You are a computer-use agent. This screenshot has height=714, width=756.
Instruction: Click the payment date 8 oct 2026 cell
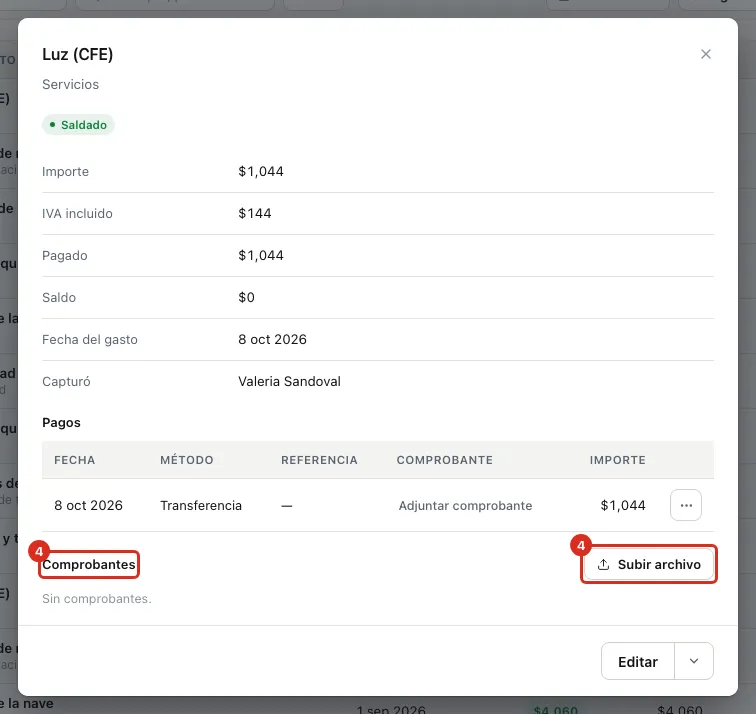pos(88,506)
